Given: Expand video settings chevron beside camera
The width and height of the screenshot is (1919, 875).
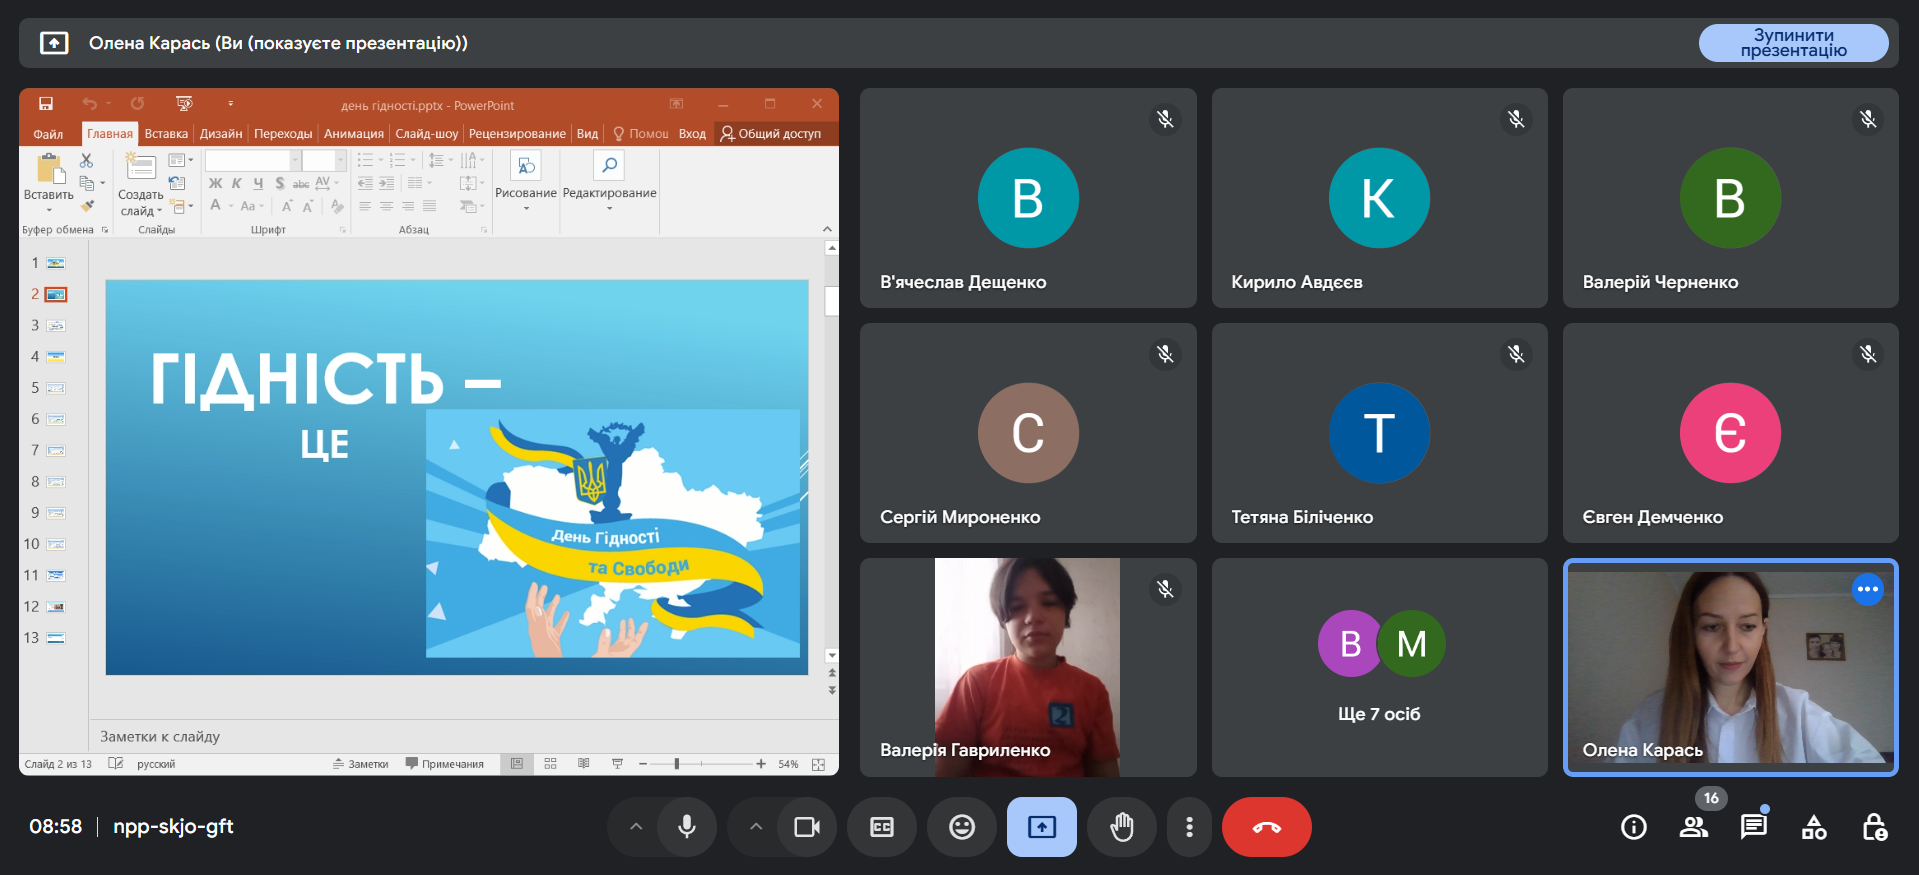Looking at the screenshot, I should pyautogui.click(x=756, y=827).
